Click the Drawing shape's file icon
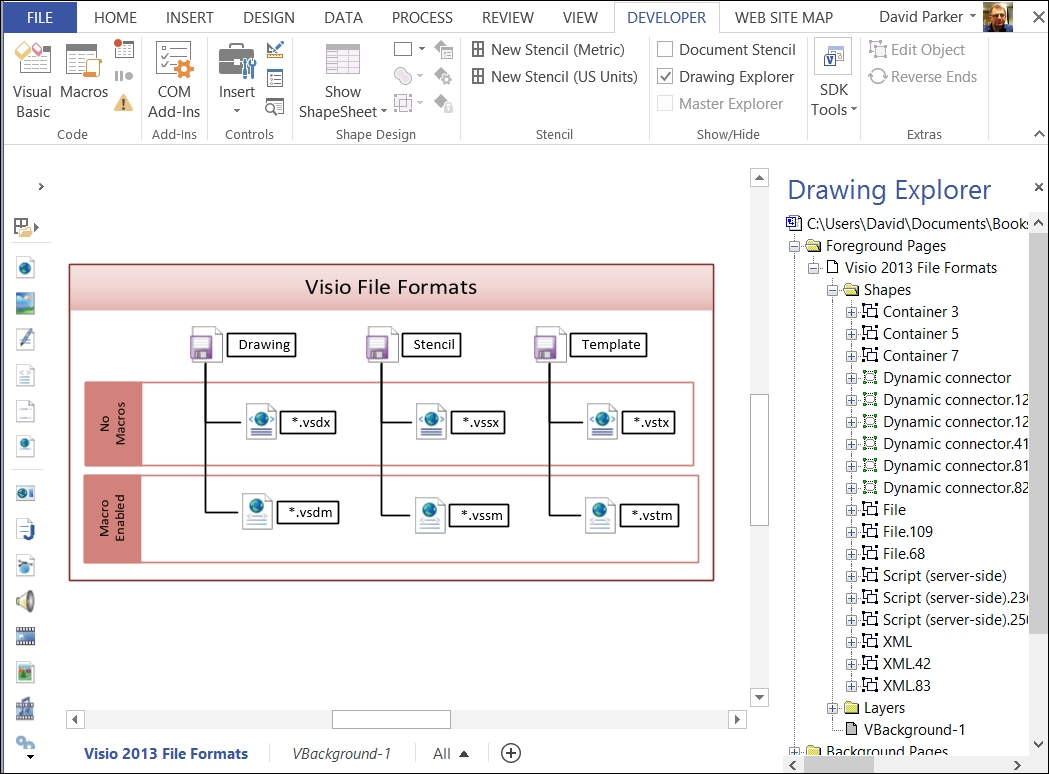This screenshot has height=774, width=1049. [x=205, y=345]
